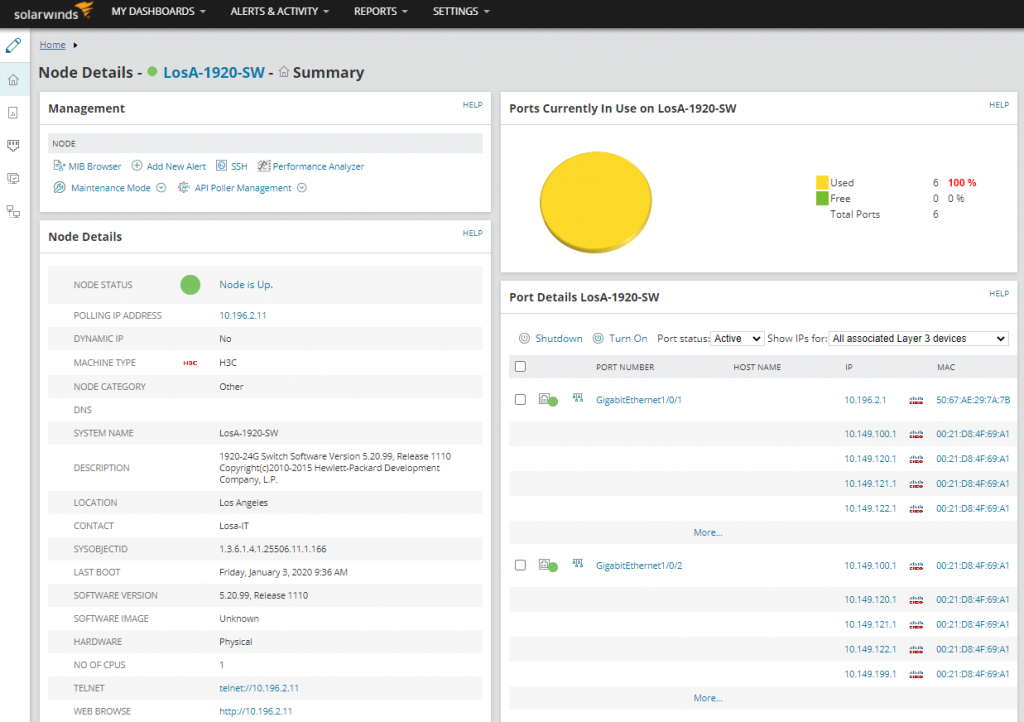Image resolution: width=1024 pixels, height=722 pixels.
Task: Expand More under GigabitEthernet1/0/2
Action: [708, 698]
